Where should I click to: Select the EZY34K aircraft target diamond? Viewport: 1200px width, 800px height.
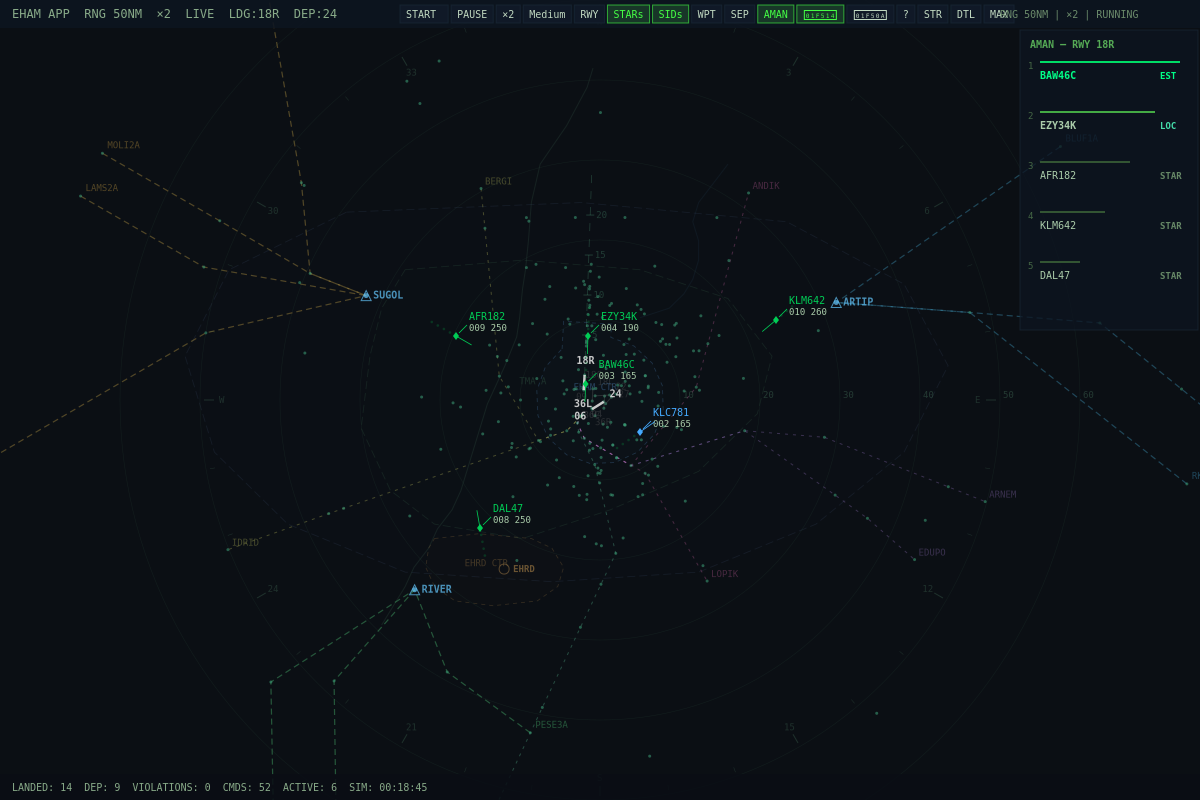588,336
